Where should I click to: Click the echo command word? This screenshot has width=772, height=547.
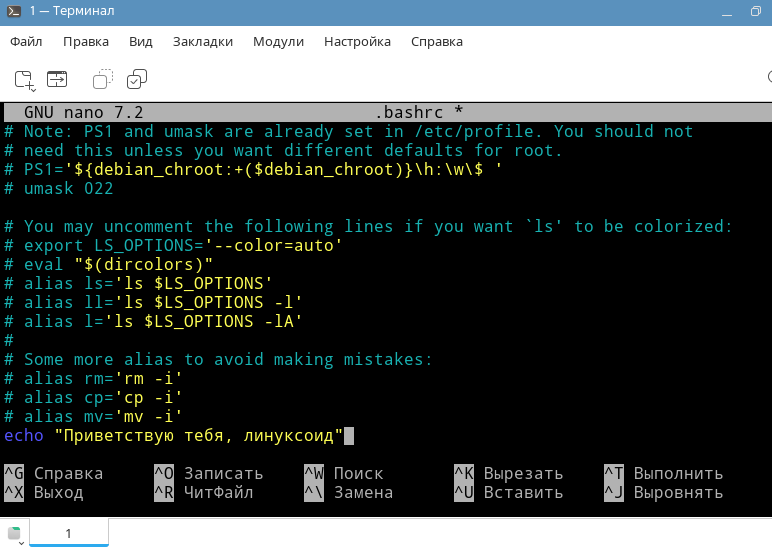click(x=24, y=435)
